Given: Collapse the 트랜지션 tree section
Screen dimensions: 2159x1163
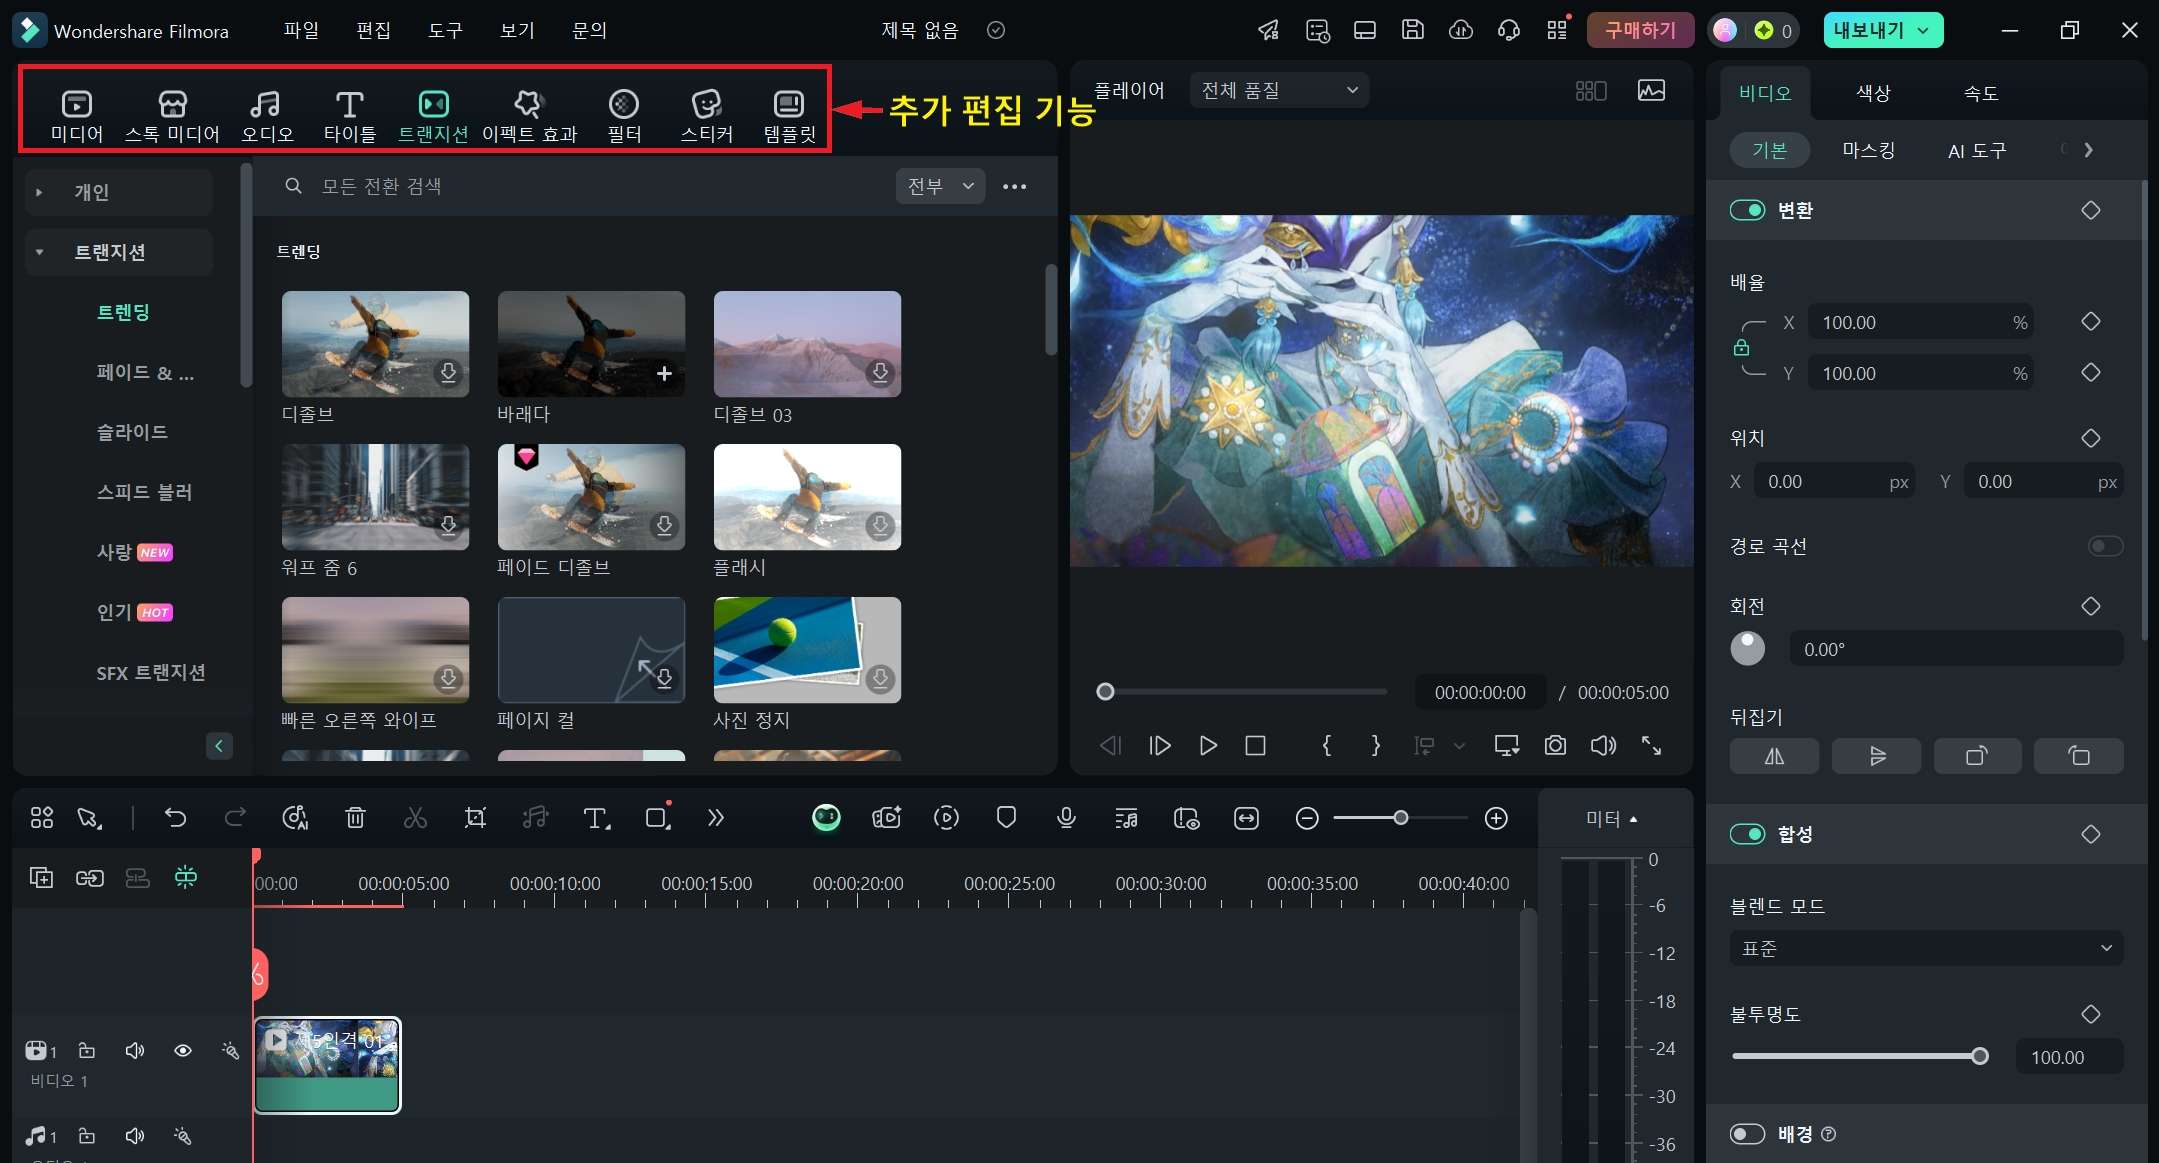Looking at the screenshot, I should click(x=39, y=252).
